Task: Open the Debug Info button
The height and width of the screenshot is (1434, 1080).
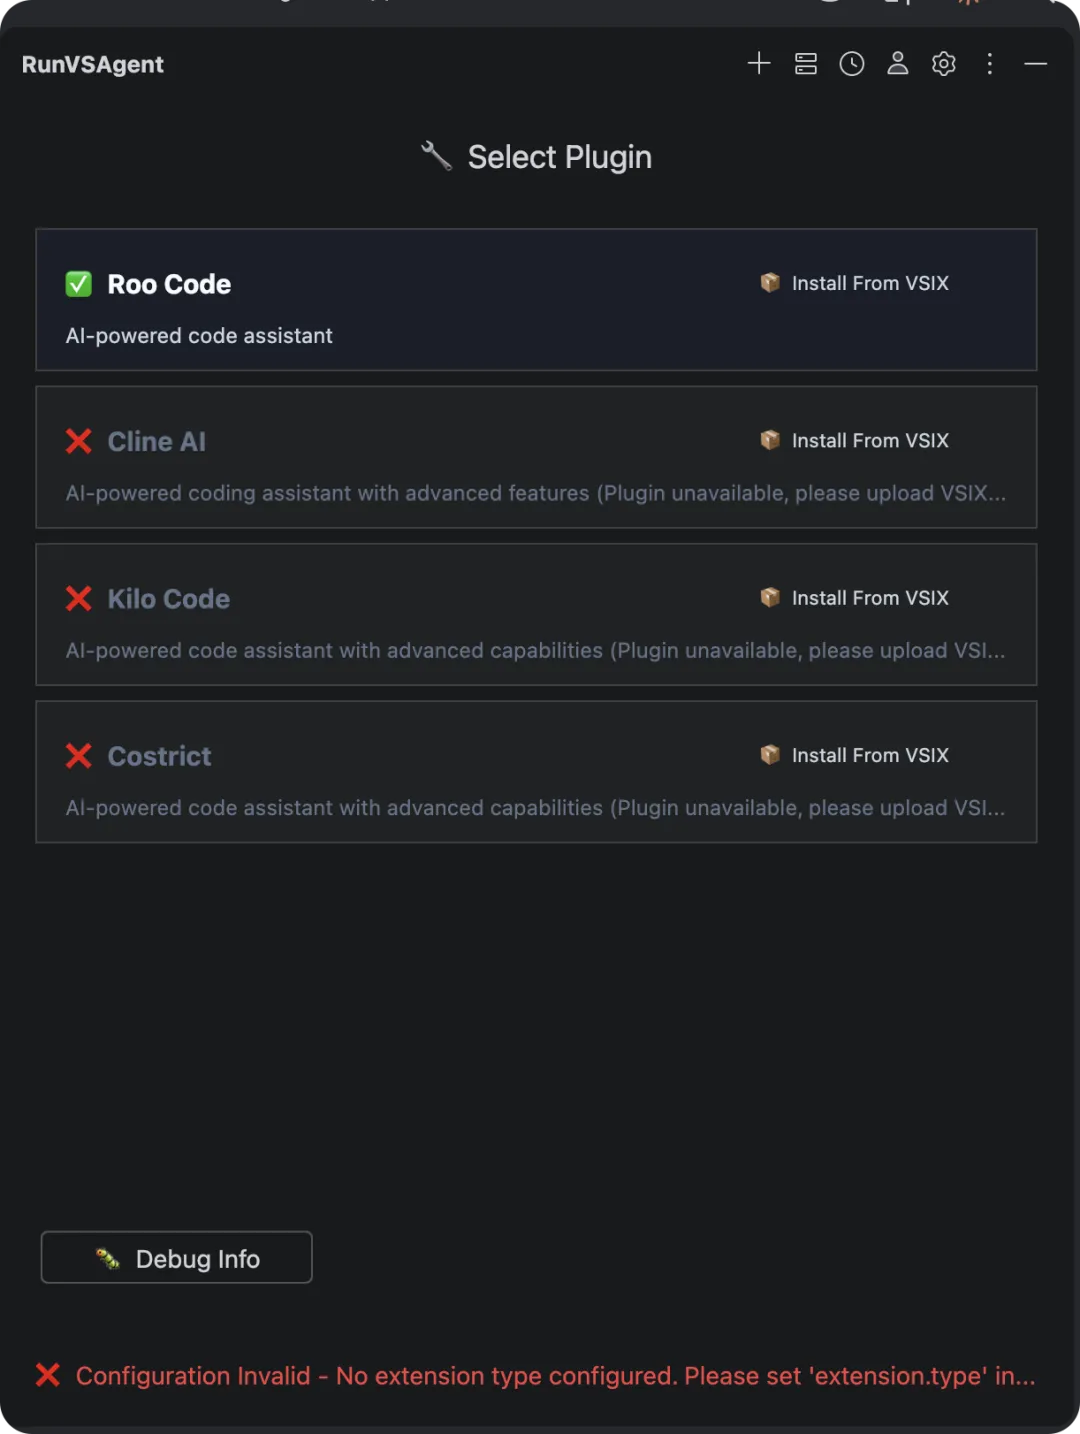Action: point(177,1258)
